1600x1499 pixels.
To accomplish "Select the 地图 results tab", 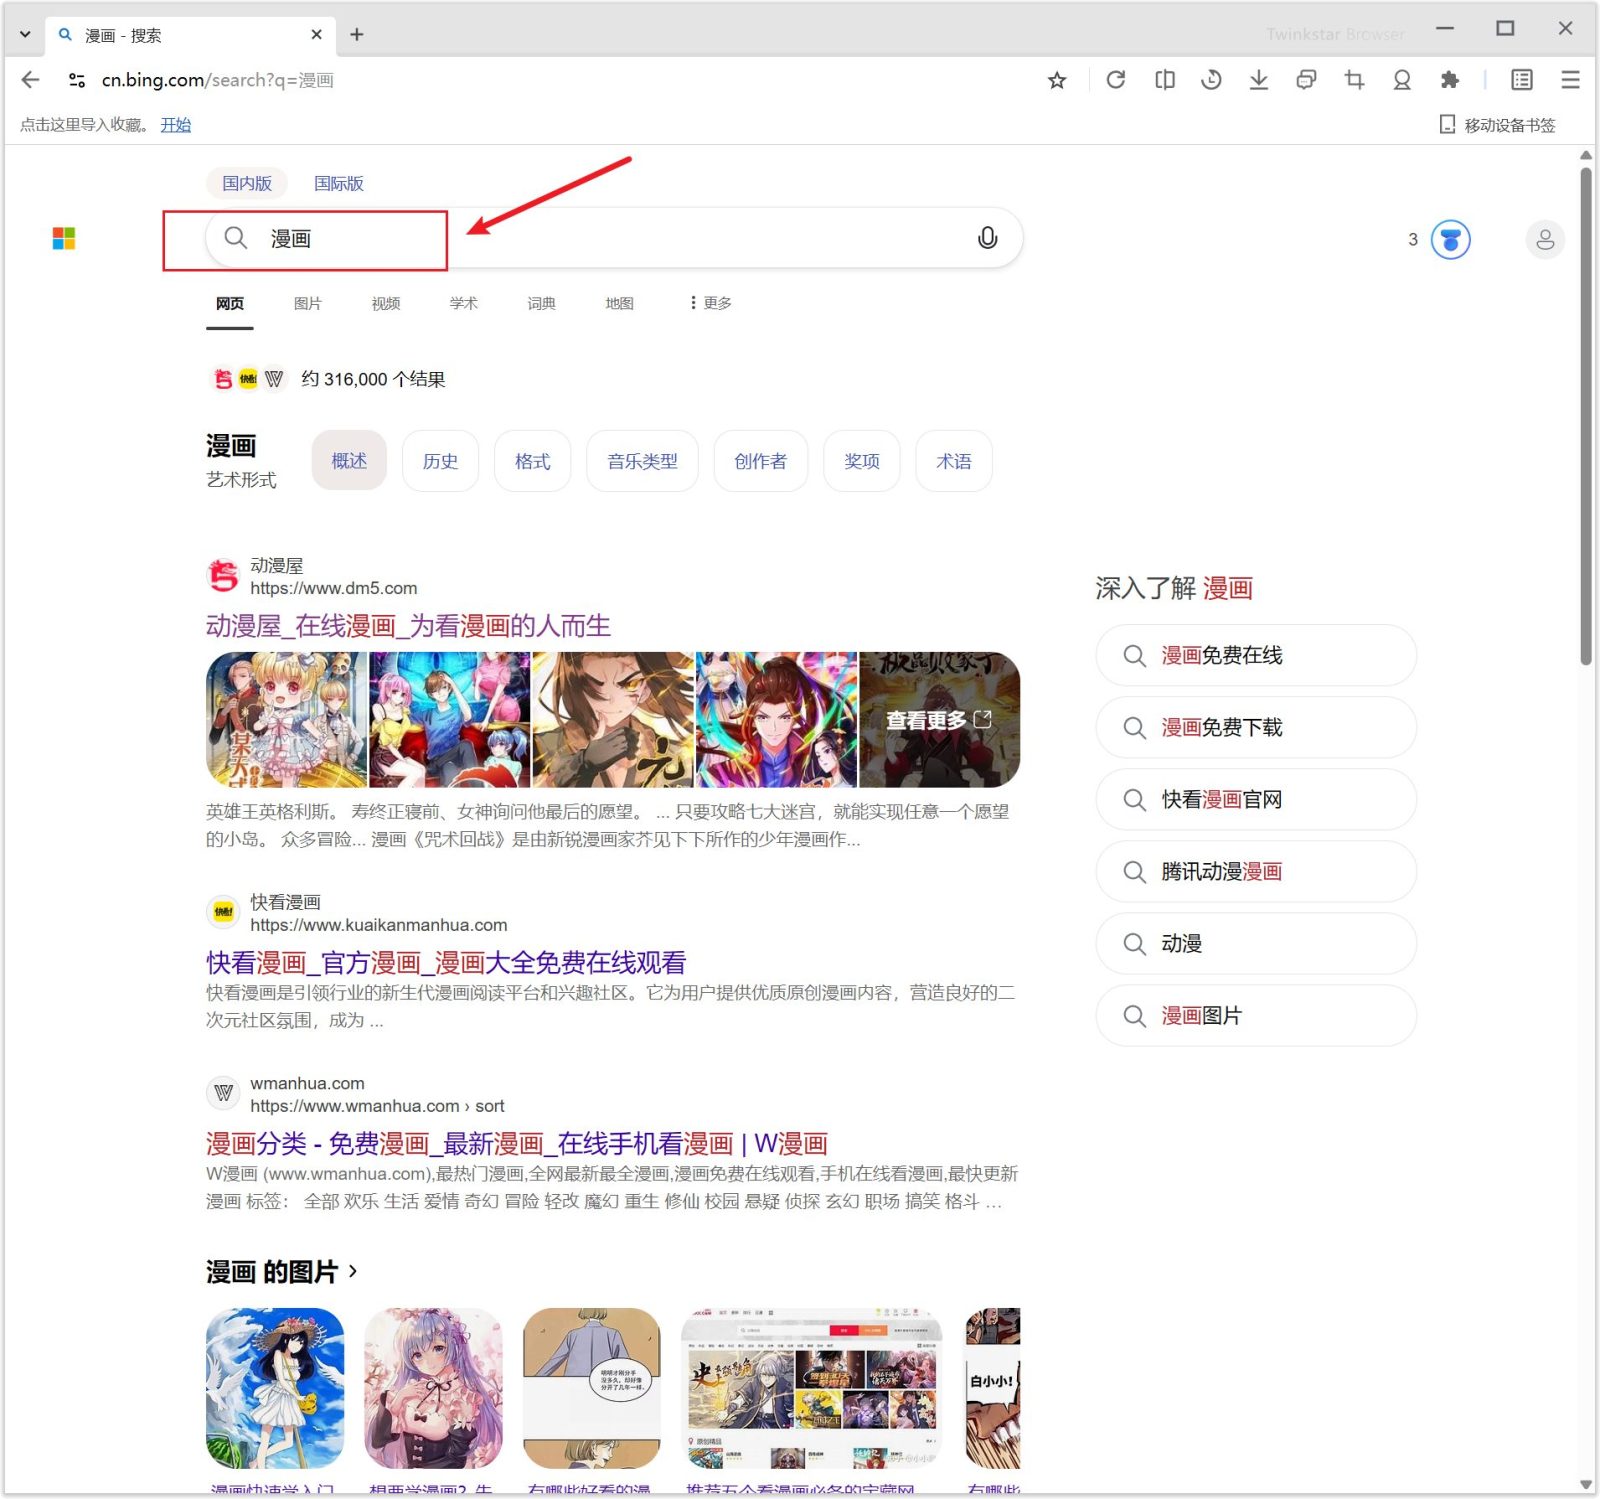I will 620,303.
